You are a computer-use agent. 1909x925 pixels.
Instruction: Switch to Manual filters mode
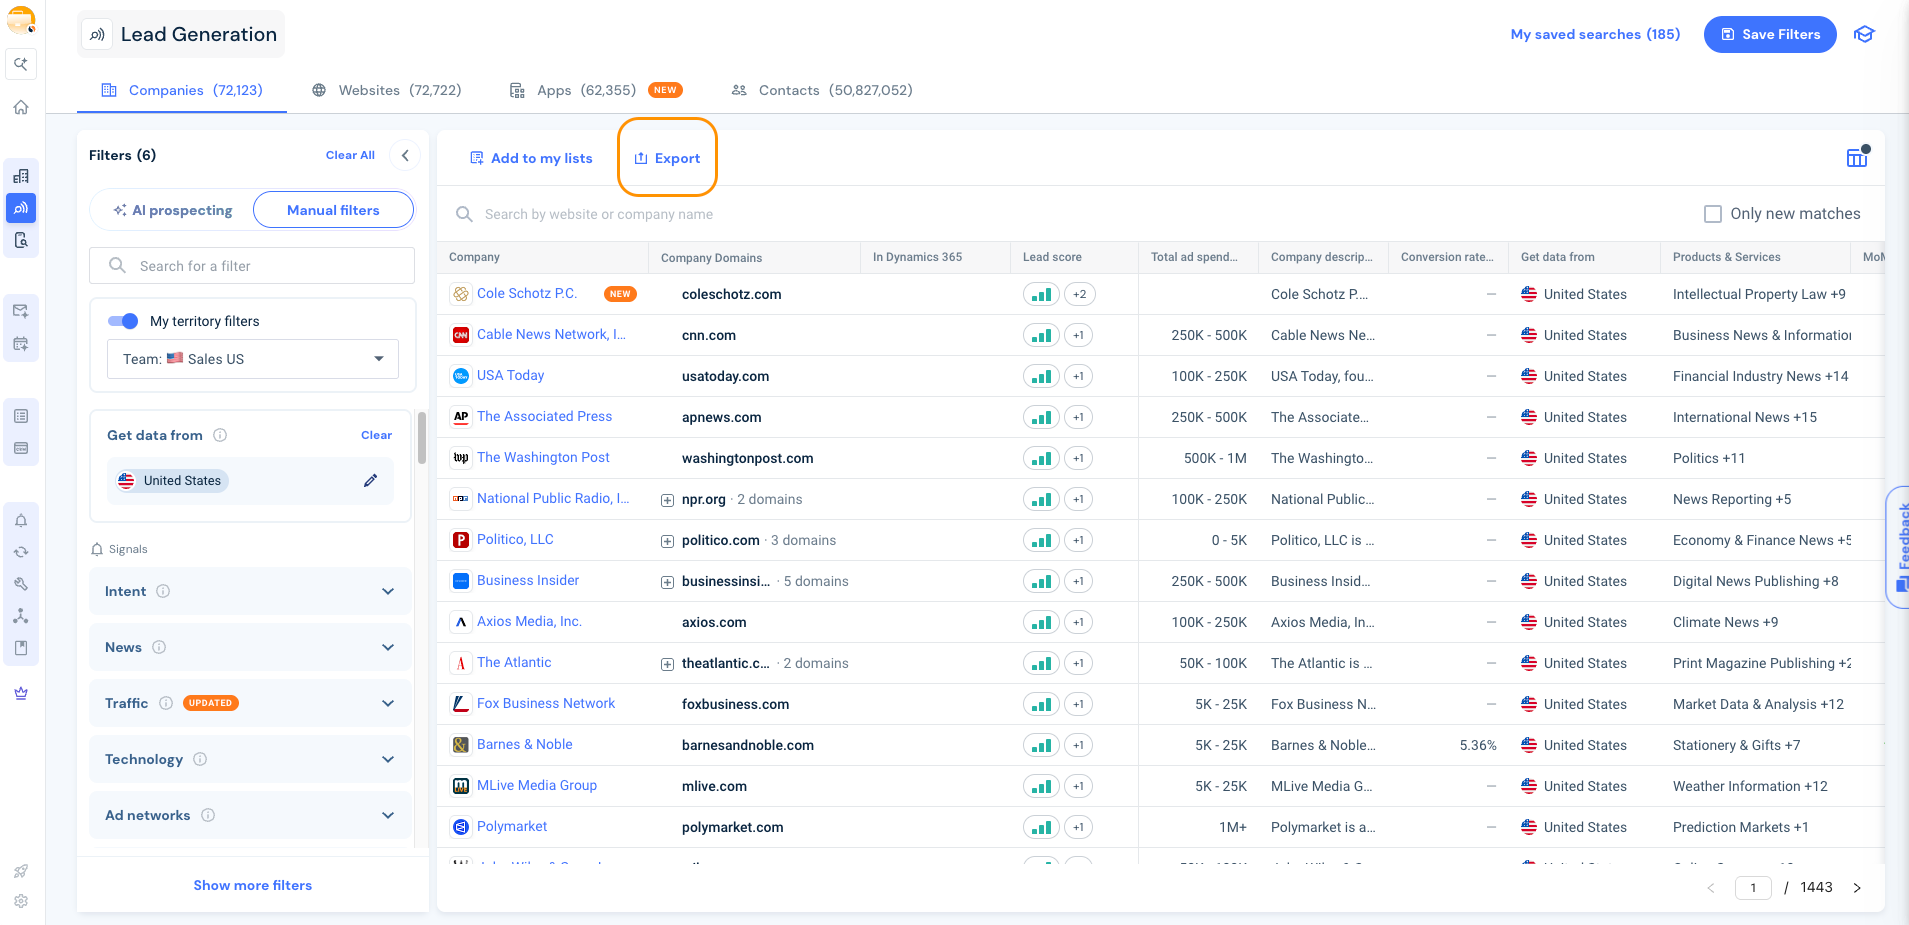point(333,210)
